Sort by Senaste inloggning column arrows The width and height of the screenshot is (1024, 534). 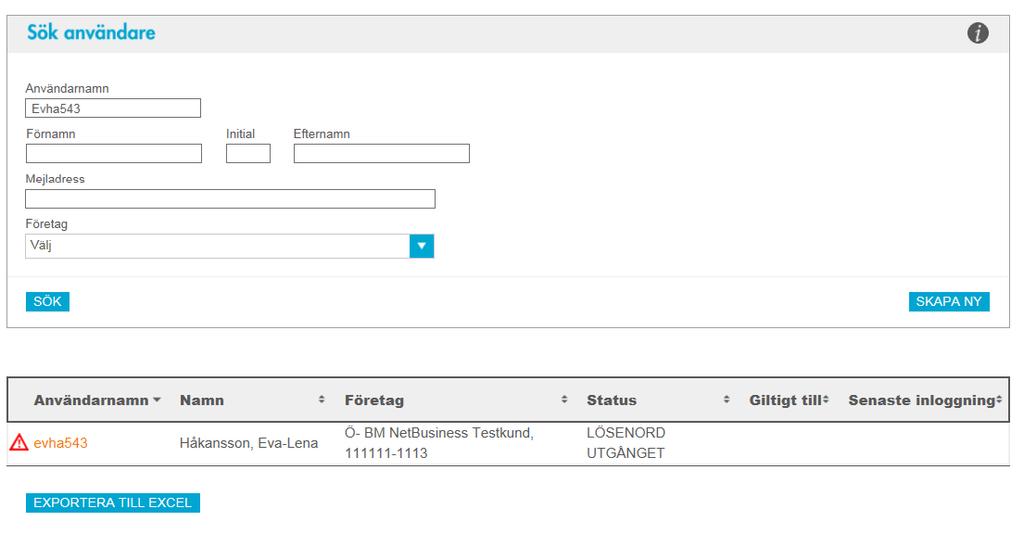coord(999,400)
